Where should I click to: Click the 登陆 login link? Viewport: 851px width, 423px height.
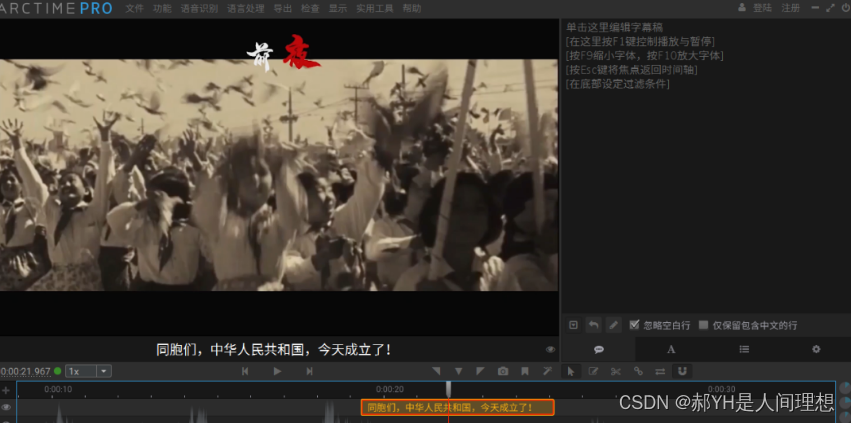pyautogui.click(x=762, y=8)
